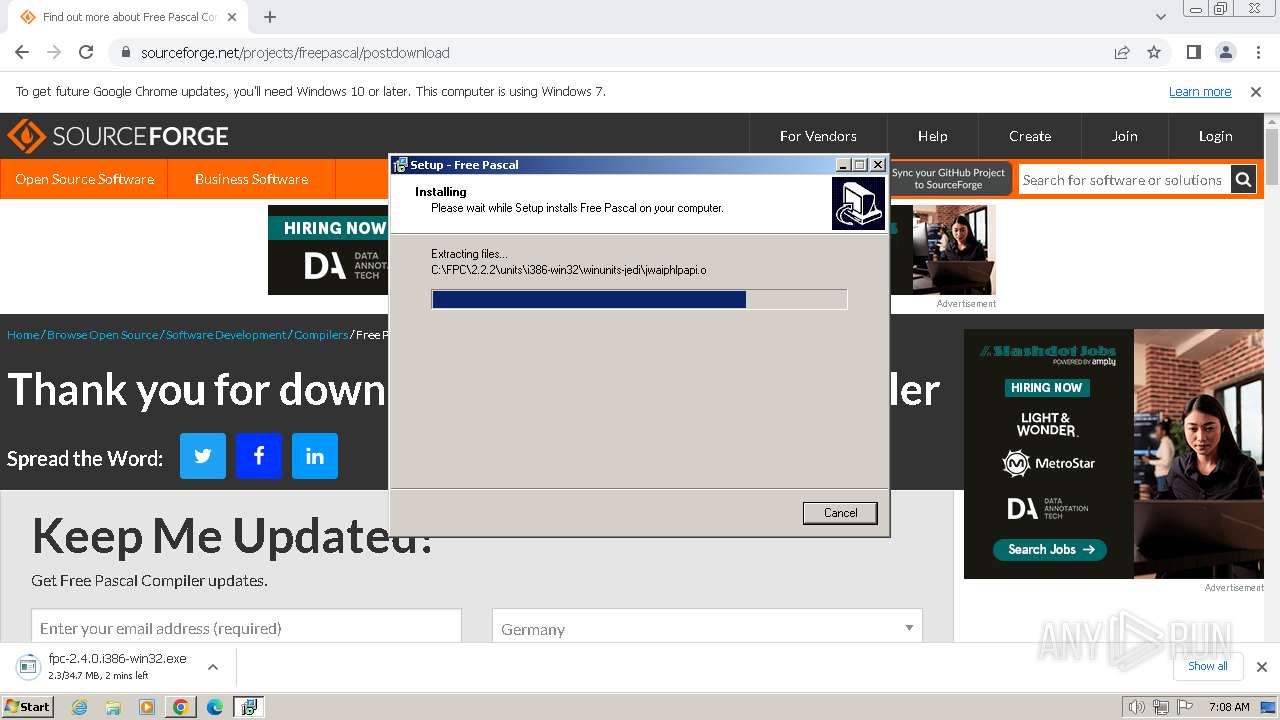1280x720 pixels.
Task: Cancel the Free Pascal installation
Action: click(x=840, y=513)
